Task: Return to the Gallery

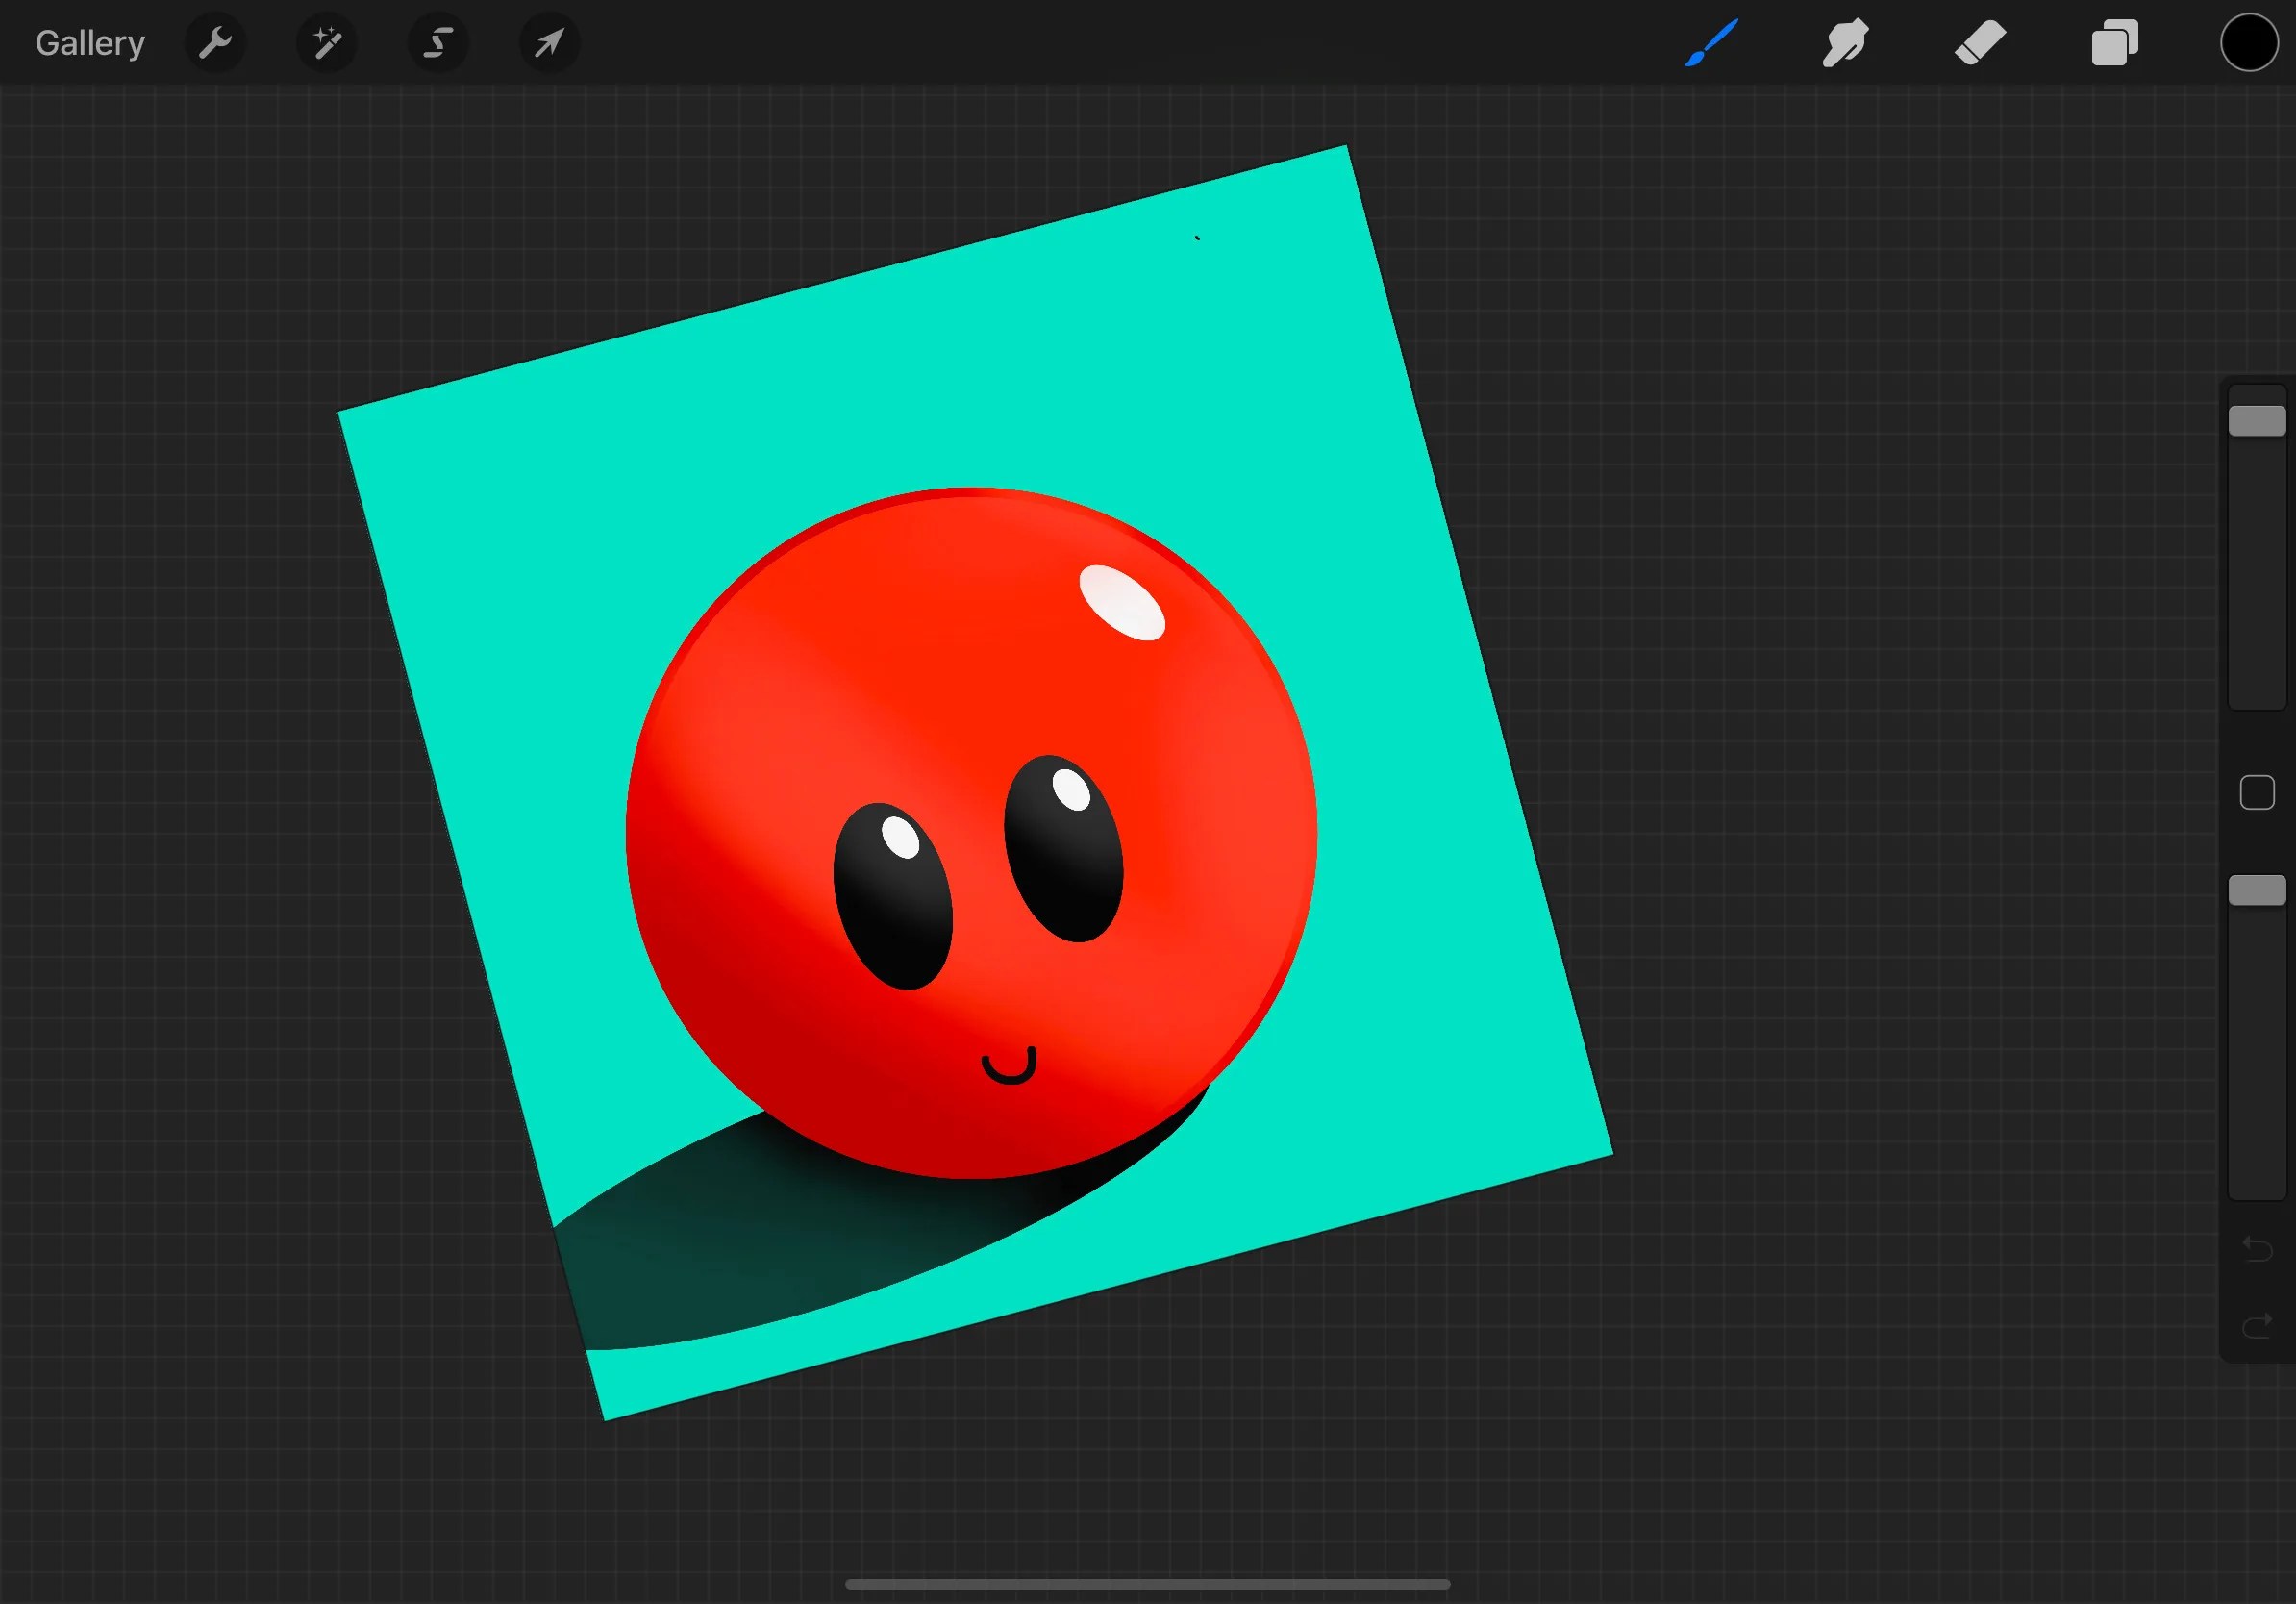Action: [90, 43]
